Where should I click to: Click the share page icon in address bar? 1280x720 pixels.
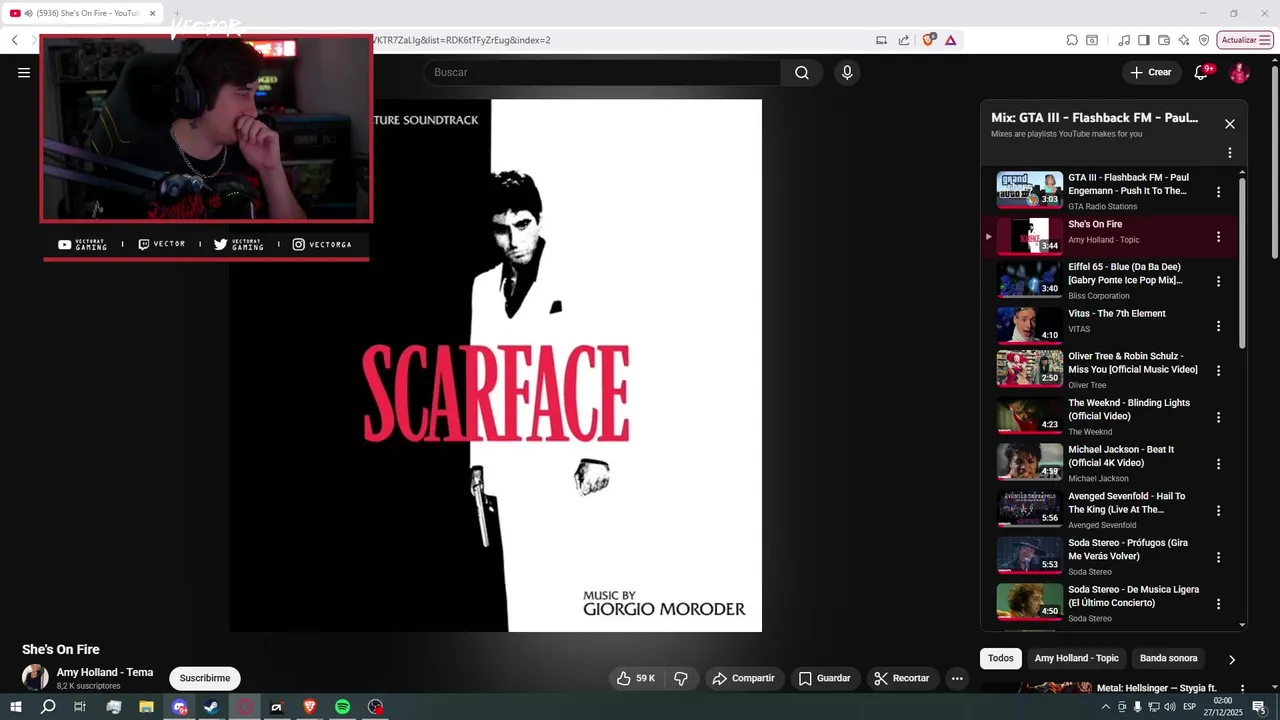pyautogui.click(x=904, y=40)
